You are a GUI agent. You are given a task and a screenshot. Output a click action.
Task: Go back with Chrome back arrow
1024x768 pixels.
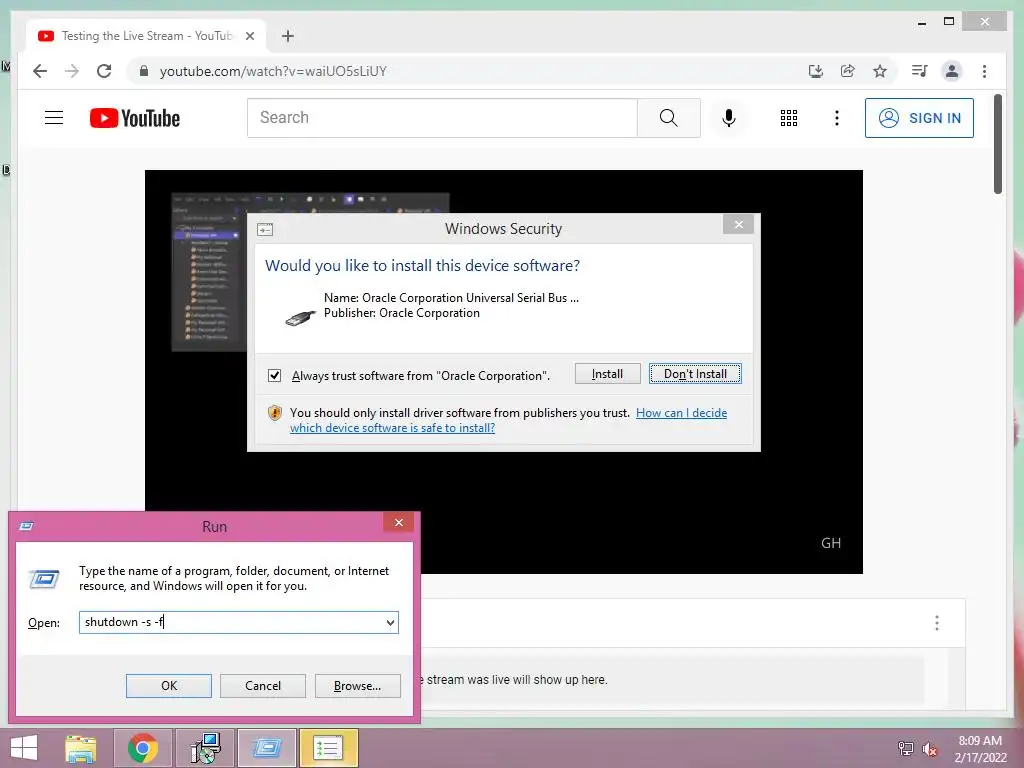[40, 71]
